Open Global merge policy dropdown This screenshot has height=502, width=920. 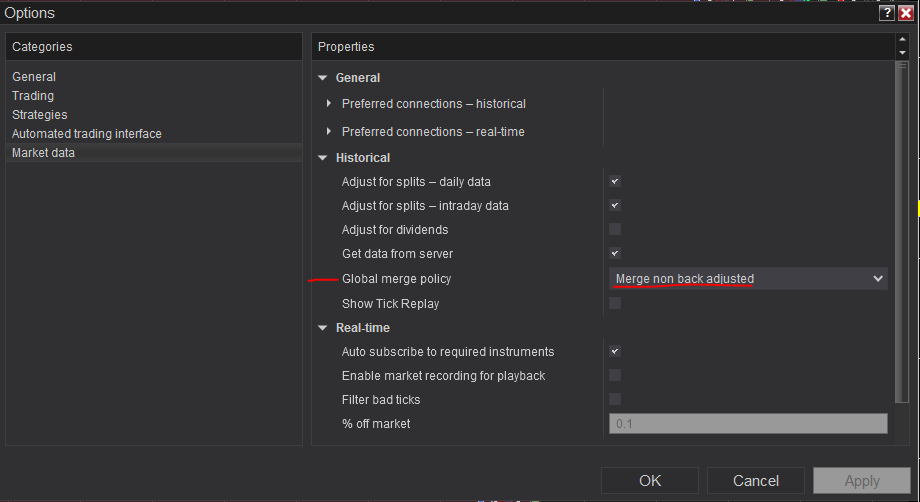pos(748,279)
